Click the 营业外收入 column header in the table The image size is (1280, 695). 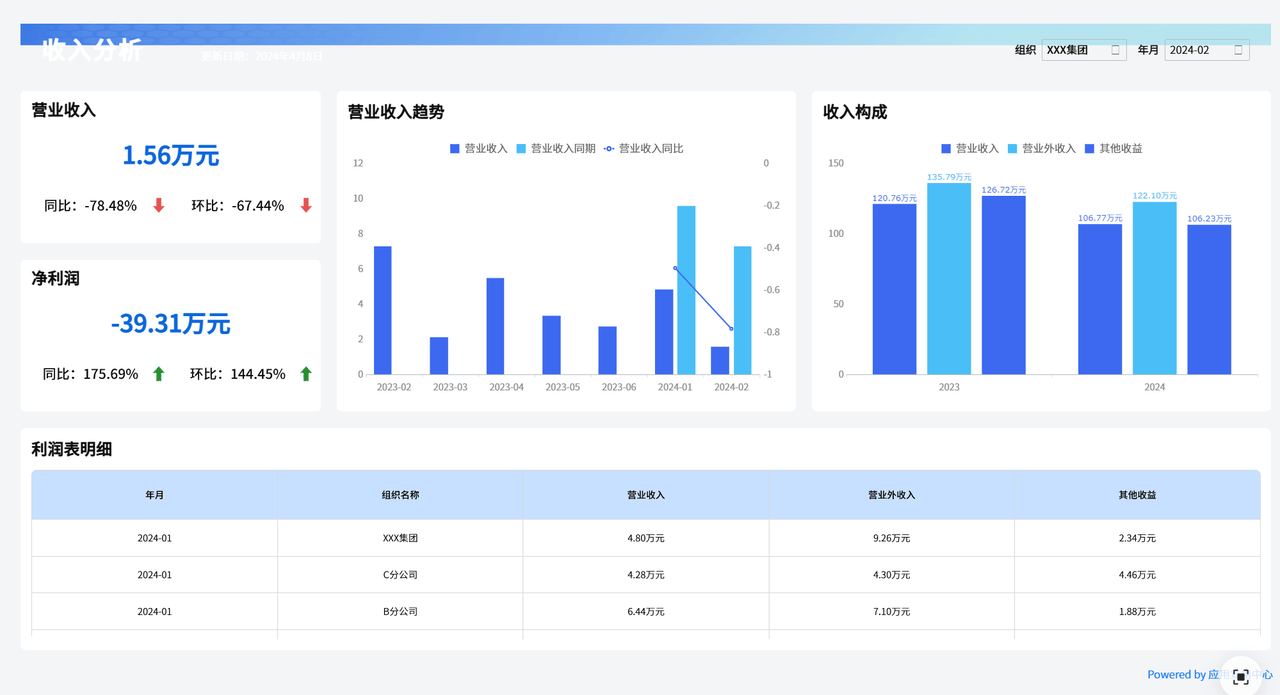(891, 495)
